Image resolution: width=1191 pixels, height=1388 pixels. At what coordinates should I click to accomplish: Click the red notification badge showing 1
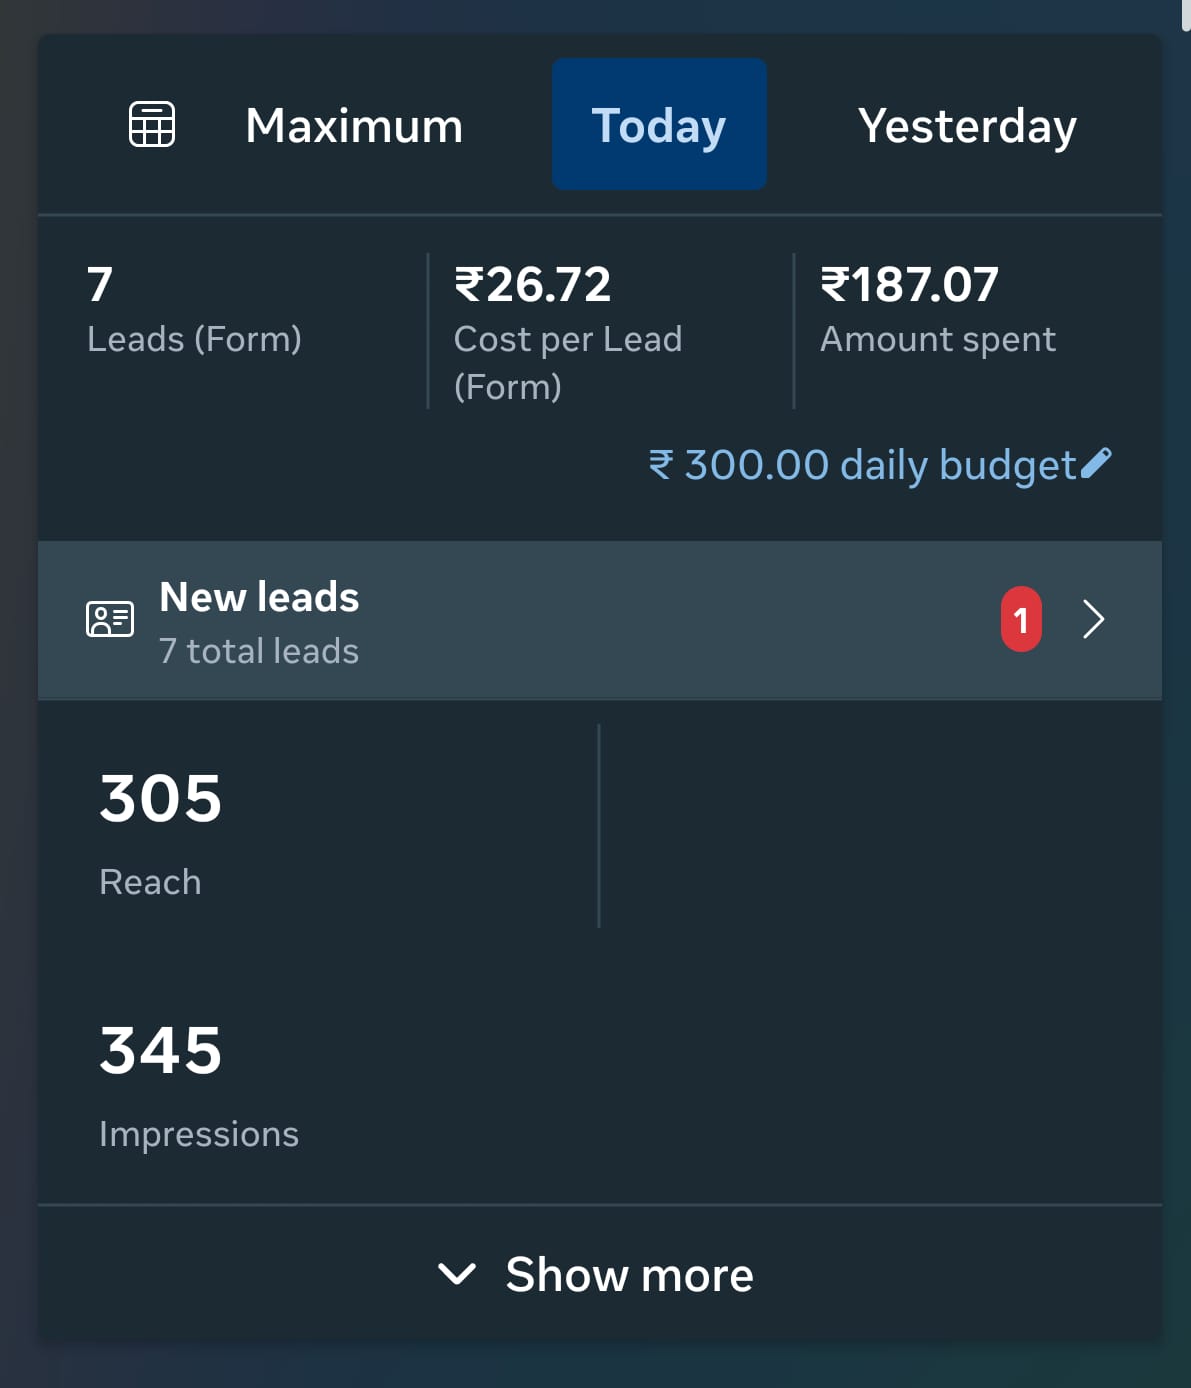1021,620
